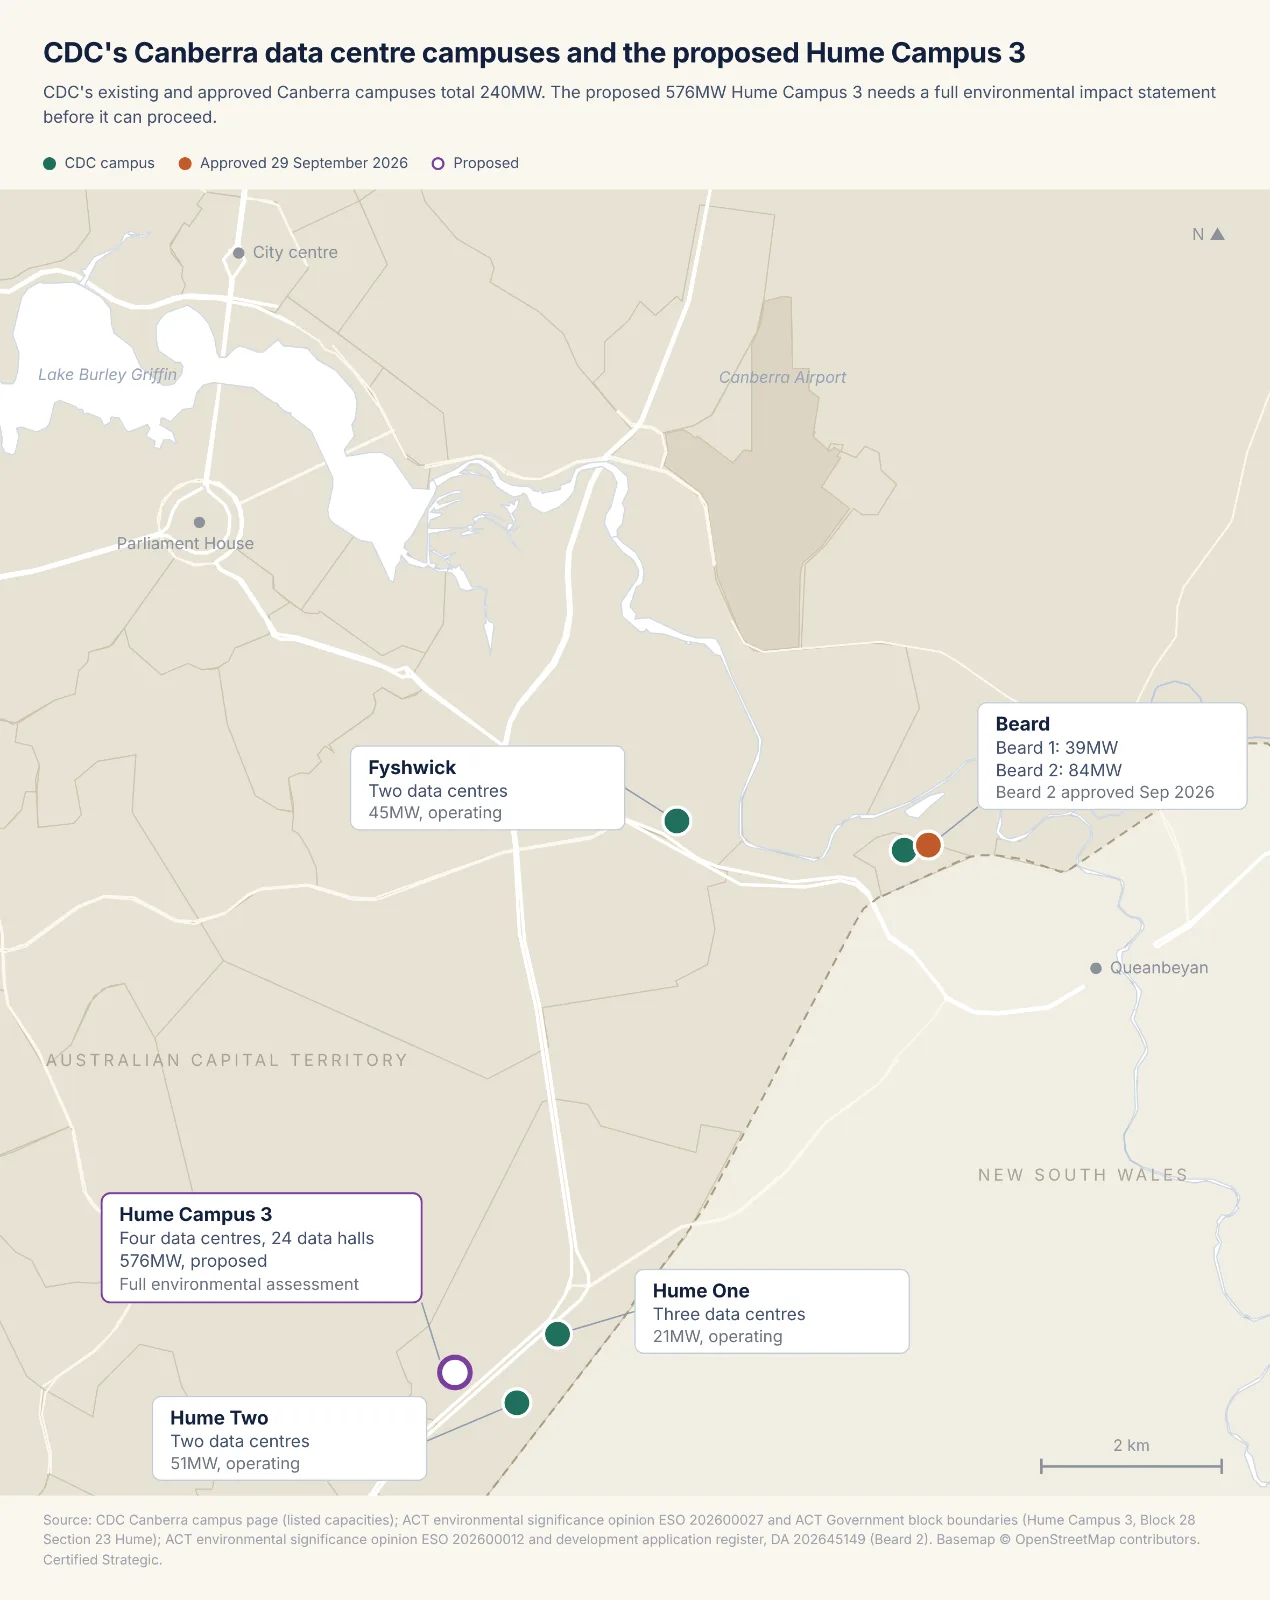The width and height of the screenshot is (1270, 1600).
Task: Click 'Three data centres' text
Action: click(729, 1315)
